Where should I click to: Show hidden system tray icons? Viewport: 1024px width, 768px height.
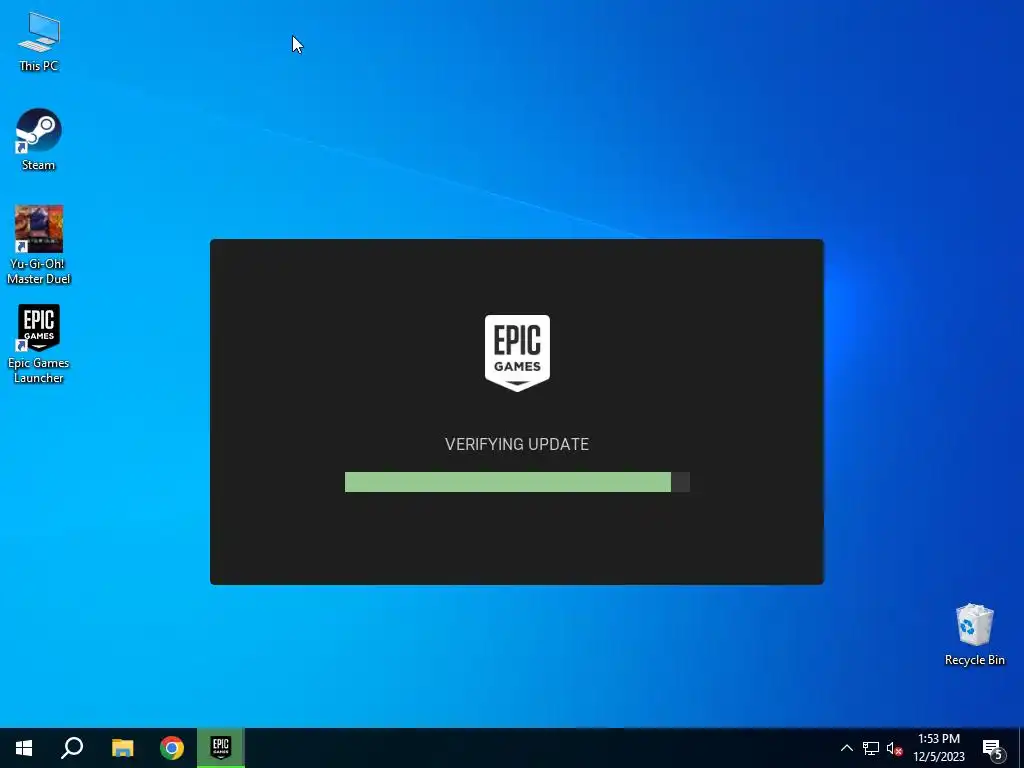(846, 748)
